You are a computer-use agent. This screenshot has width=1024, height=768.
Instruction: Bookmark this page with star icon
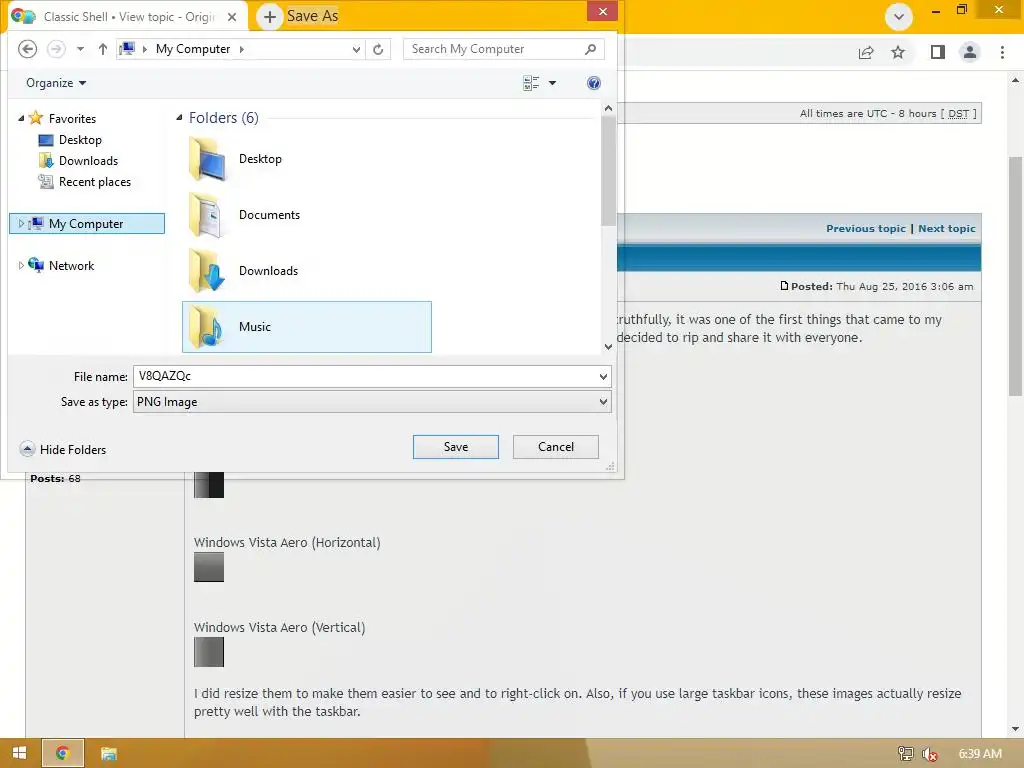click(898, 52)
